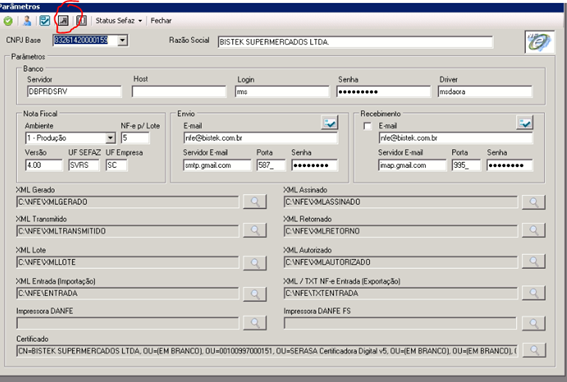Screen dimensions: 567x382
Task: Open the Status Sefaz dropdown menu
Action: pyautogui.click(x=119, y=21)
